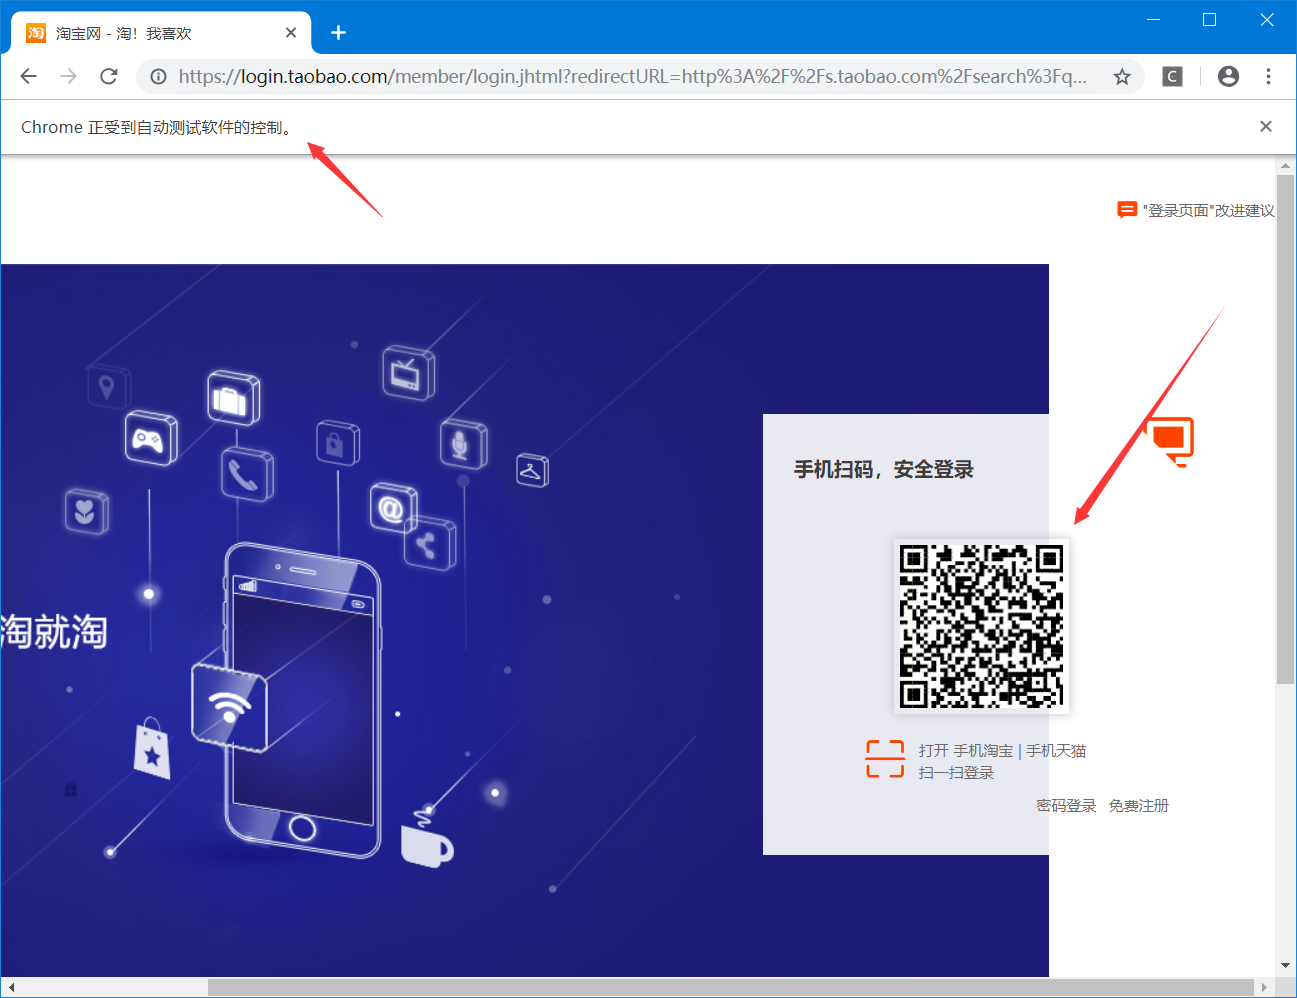The height and width of the screenshot is (998, 1297).
Task: Click the site information icon in the address bar
Action: click(x=158, y=76)
